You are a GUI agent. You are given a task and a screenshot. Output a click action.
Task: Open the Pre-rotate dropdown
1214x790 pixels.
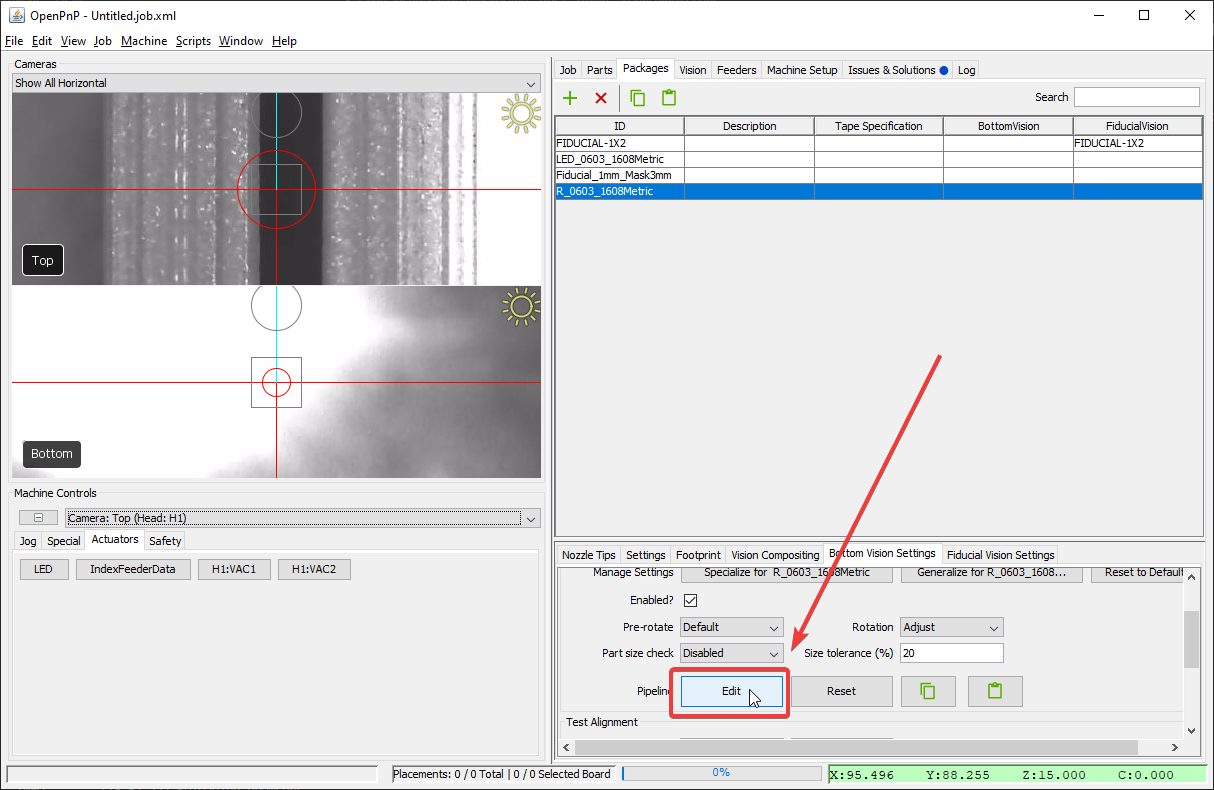pyautogui.click(x=732, y=627)
